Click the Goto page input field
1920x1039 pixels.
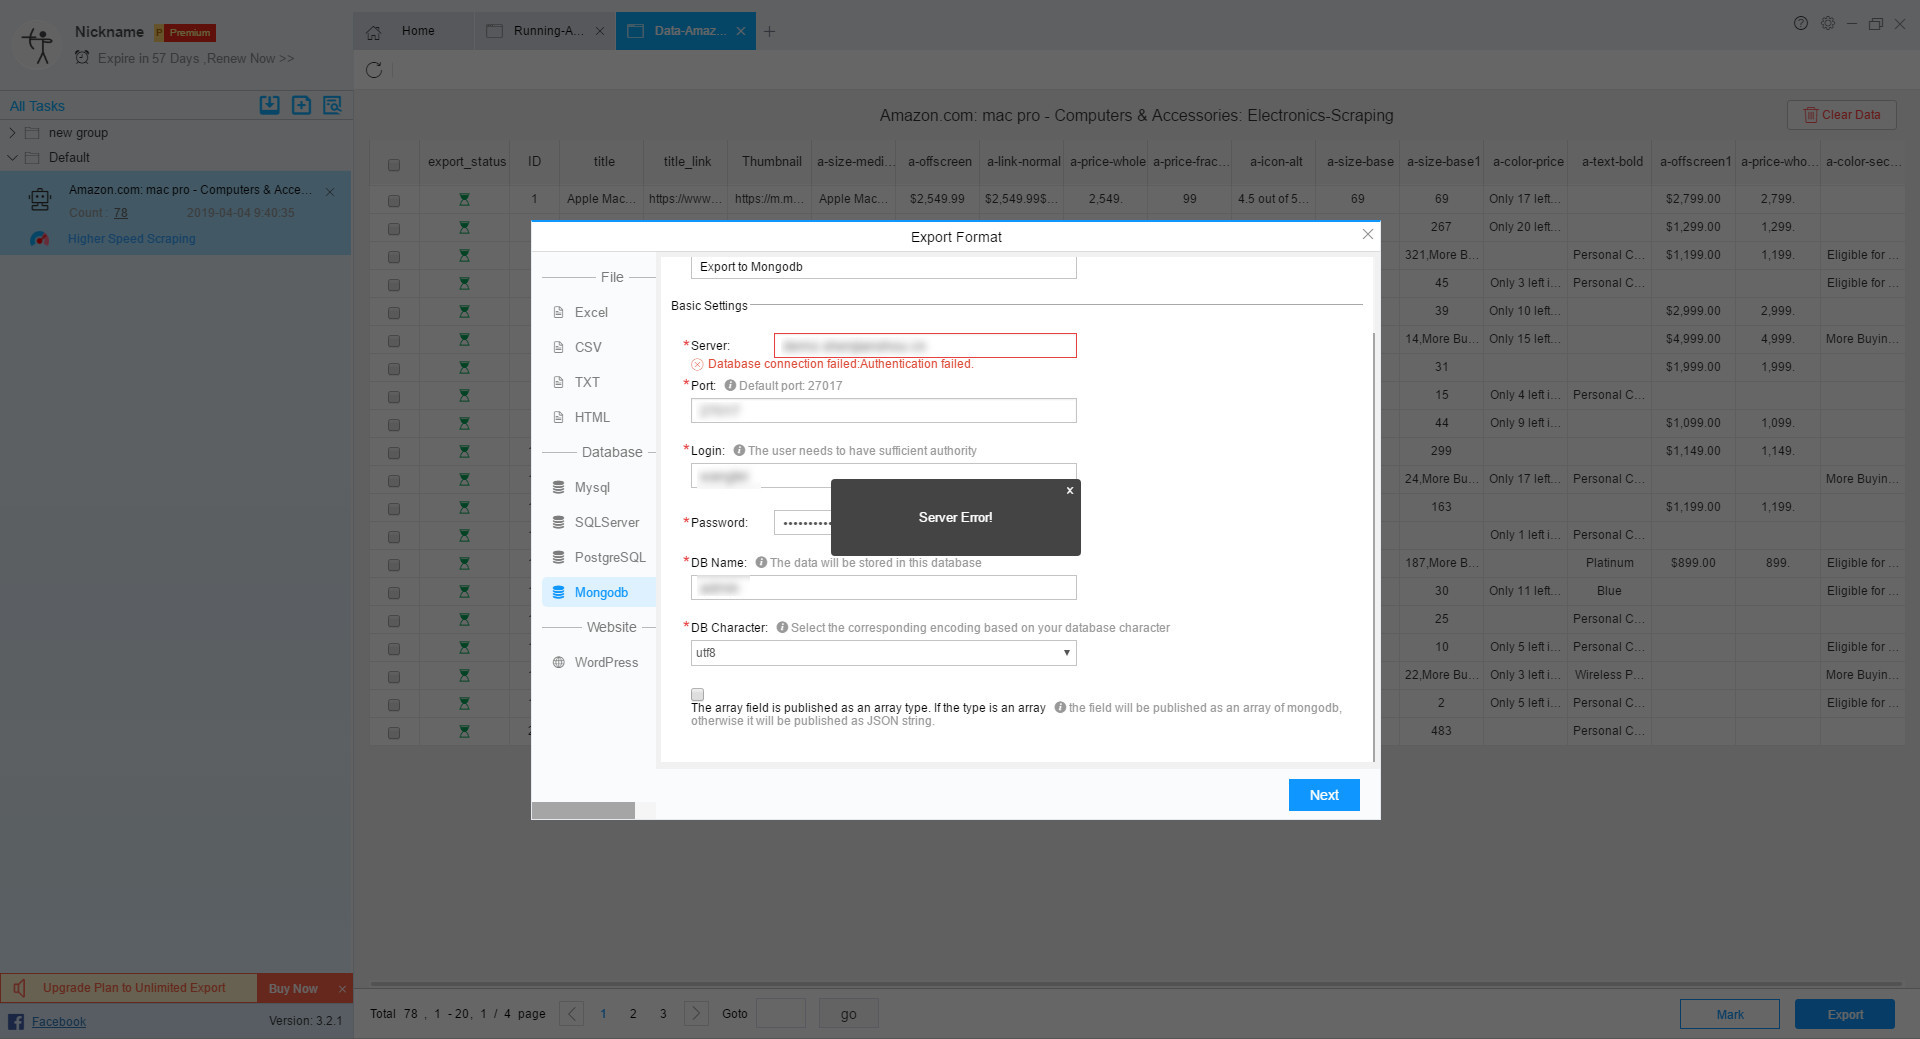tap(781, 1013)
